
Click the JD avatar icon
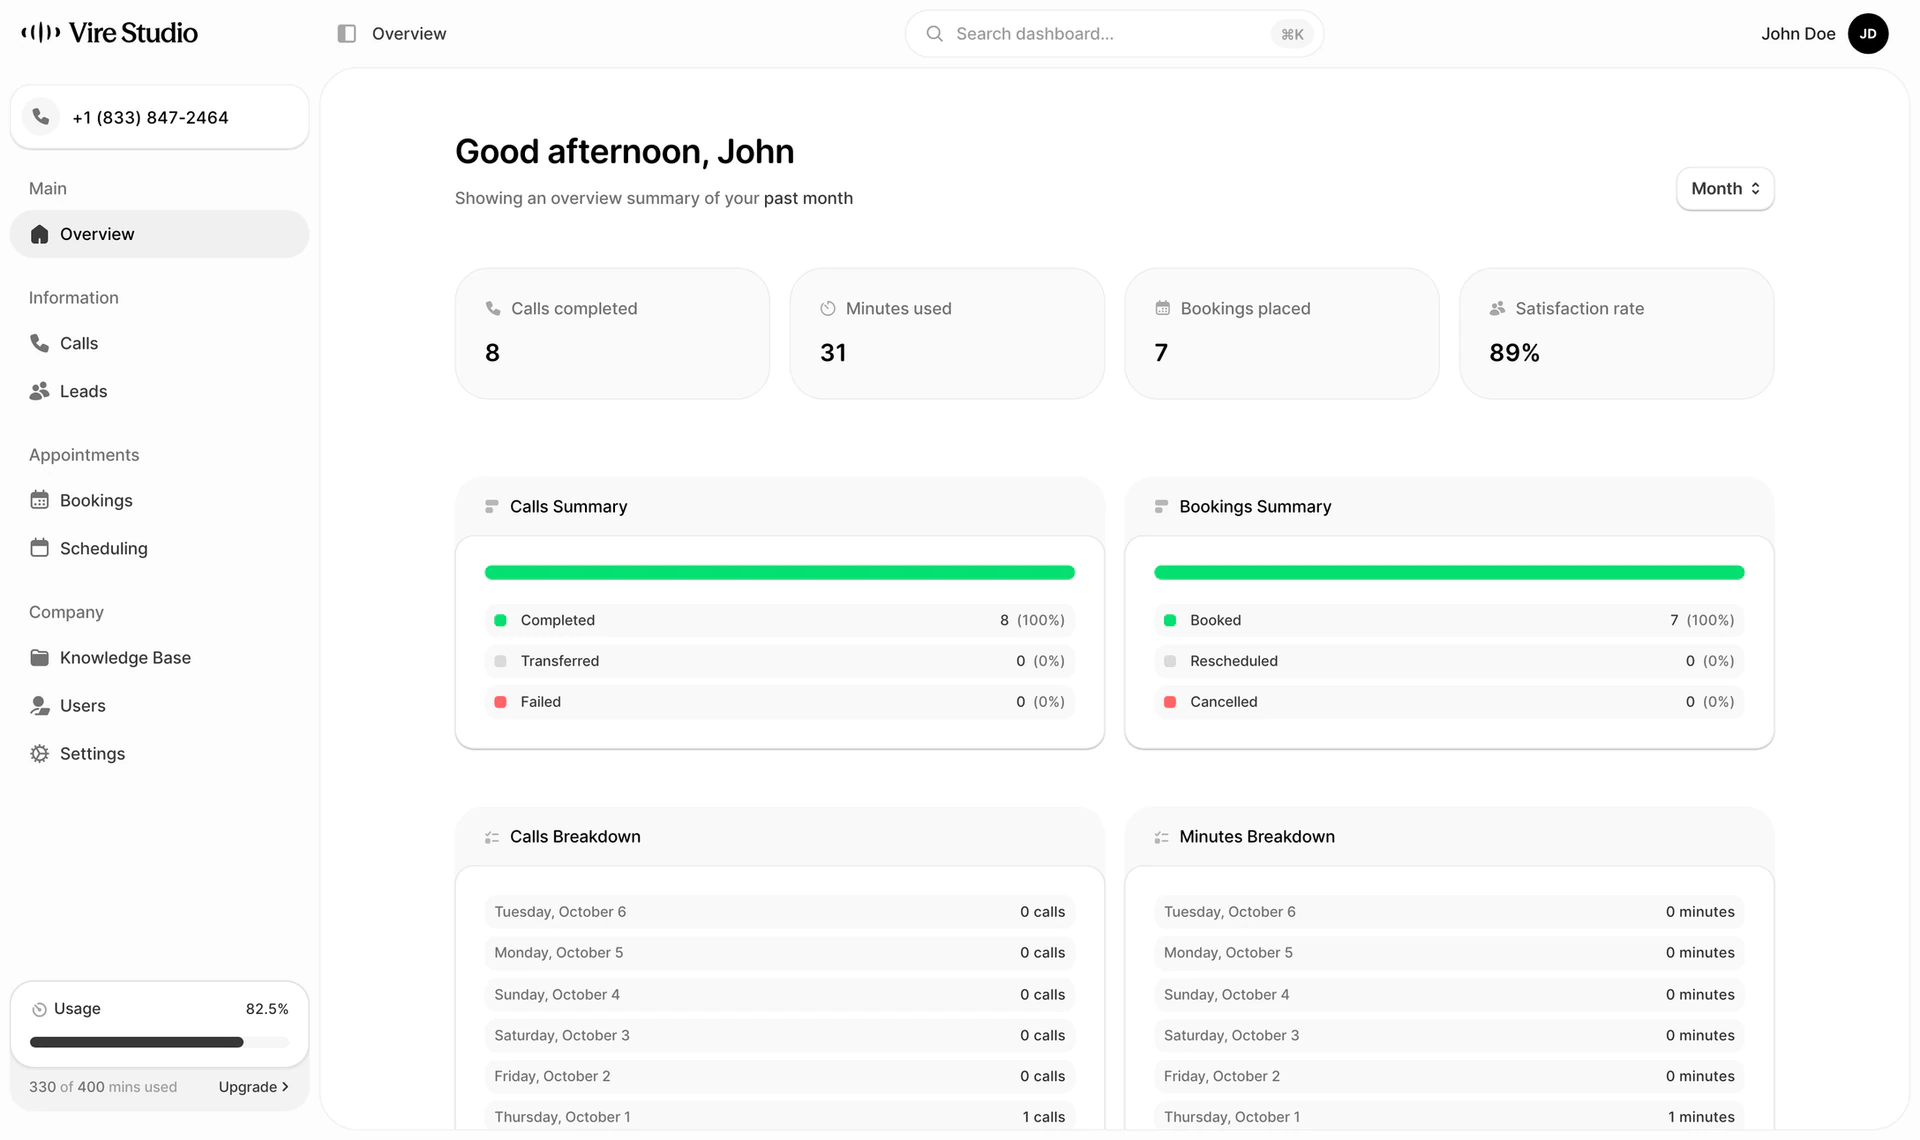coord(1867,34)
